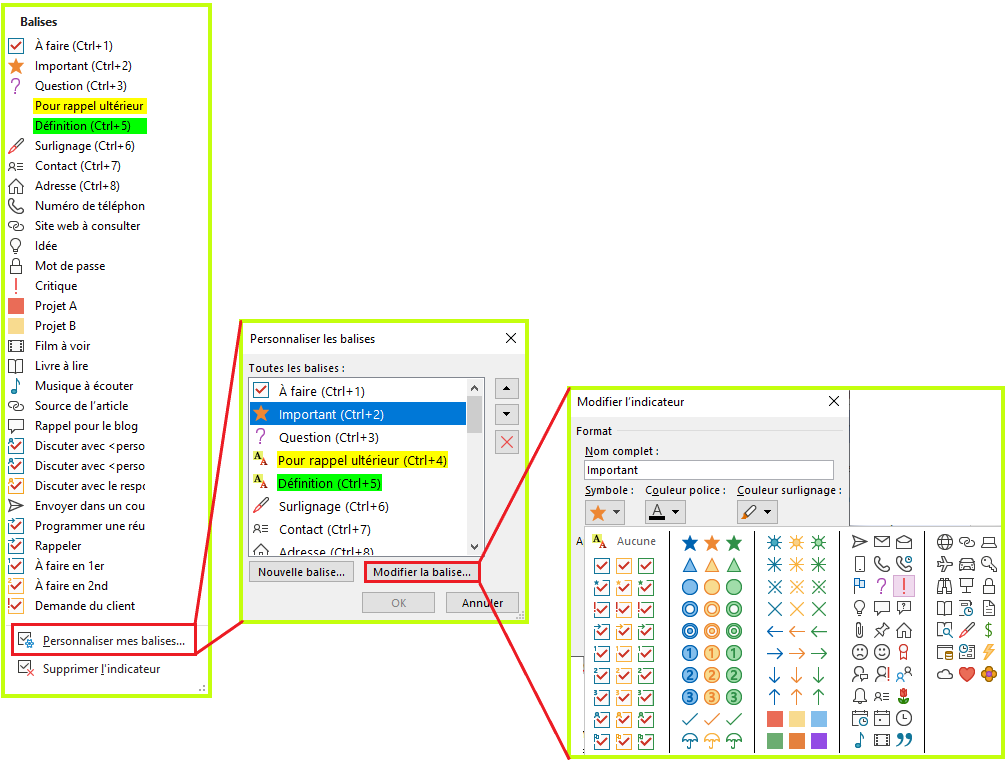This screenshot has height=762, width=1007.
Task: Choose Supprimer l'indicateur menu item
Action: [x=101, y=669]
